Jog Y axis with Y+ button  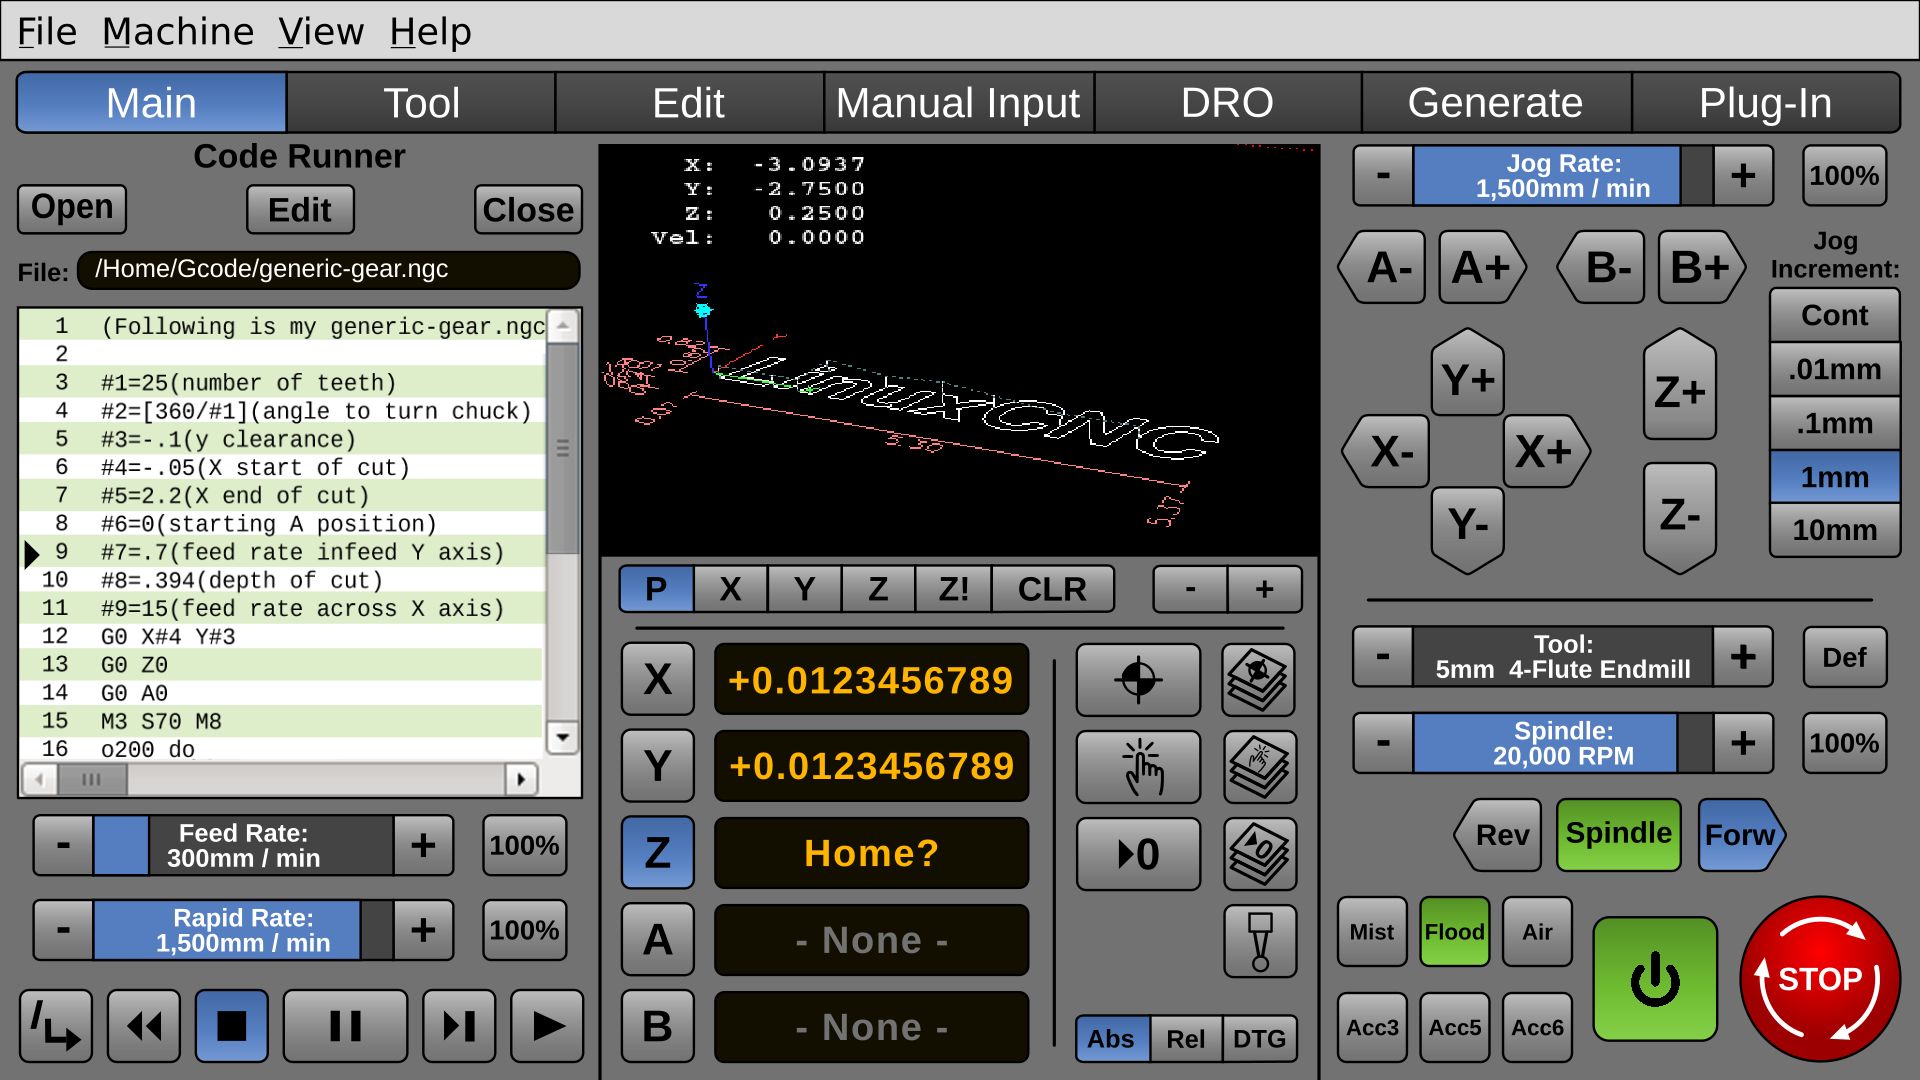pyautogui.click(x=1467, y=373)
